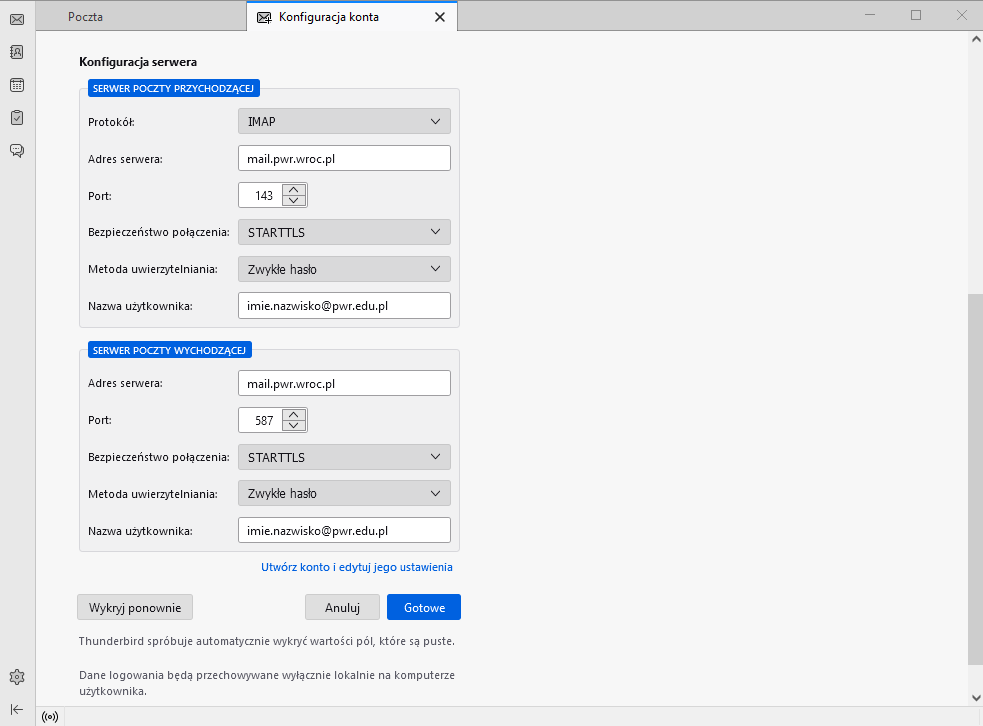Decrease outgoing port 587 with down arrow
The image size is (983, 726).
(x=294, y=425)
